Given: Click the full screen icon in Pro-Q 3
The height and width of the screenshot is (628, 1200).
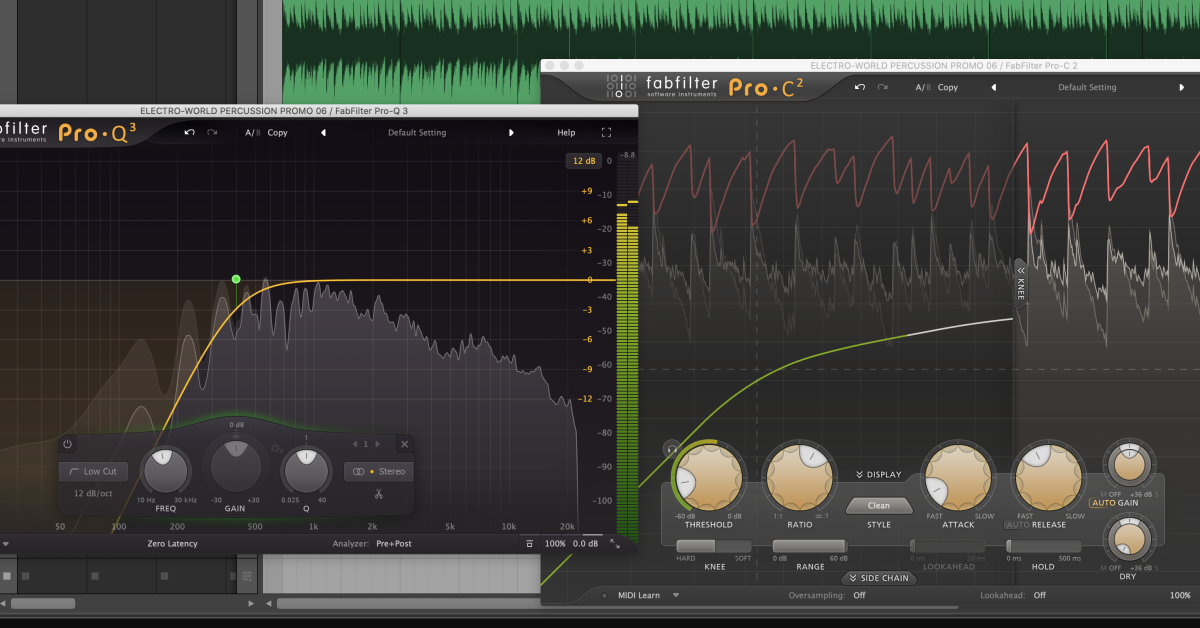Looking at the screenshot, I should 604,131.
